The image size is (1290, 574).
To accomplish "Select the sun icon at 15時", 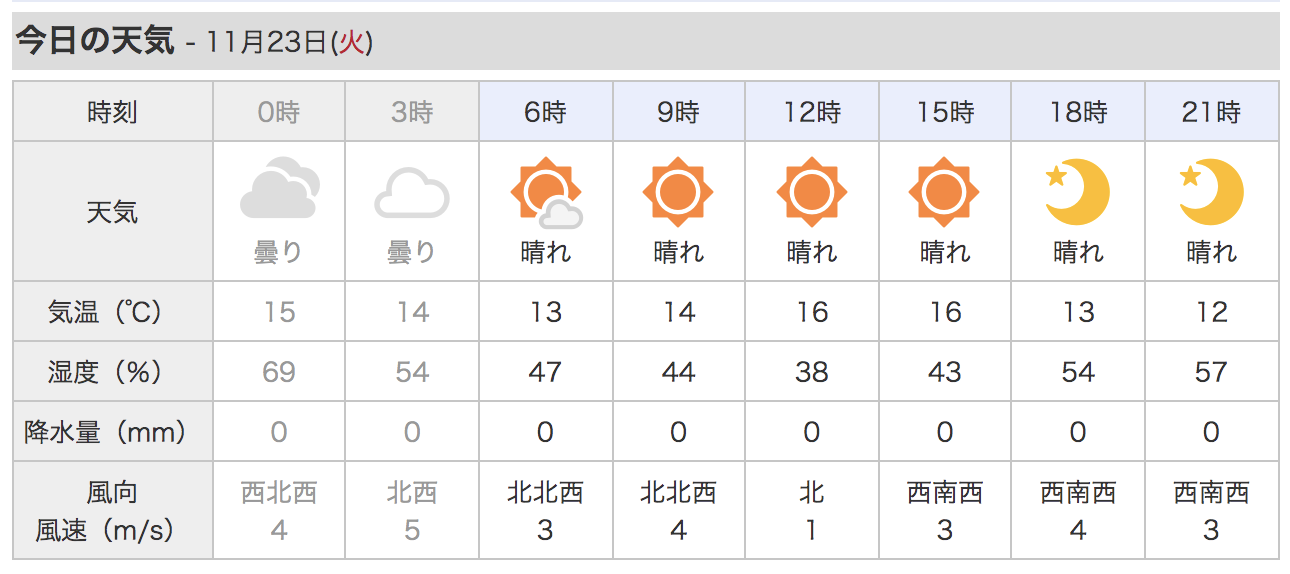I will pos(944,192).
